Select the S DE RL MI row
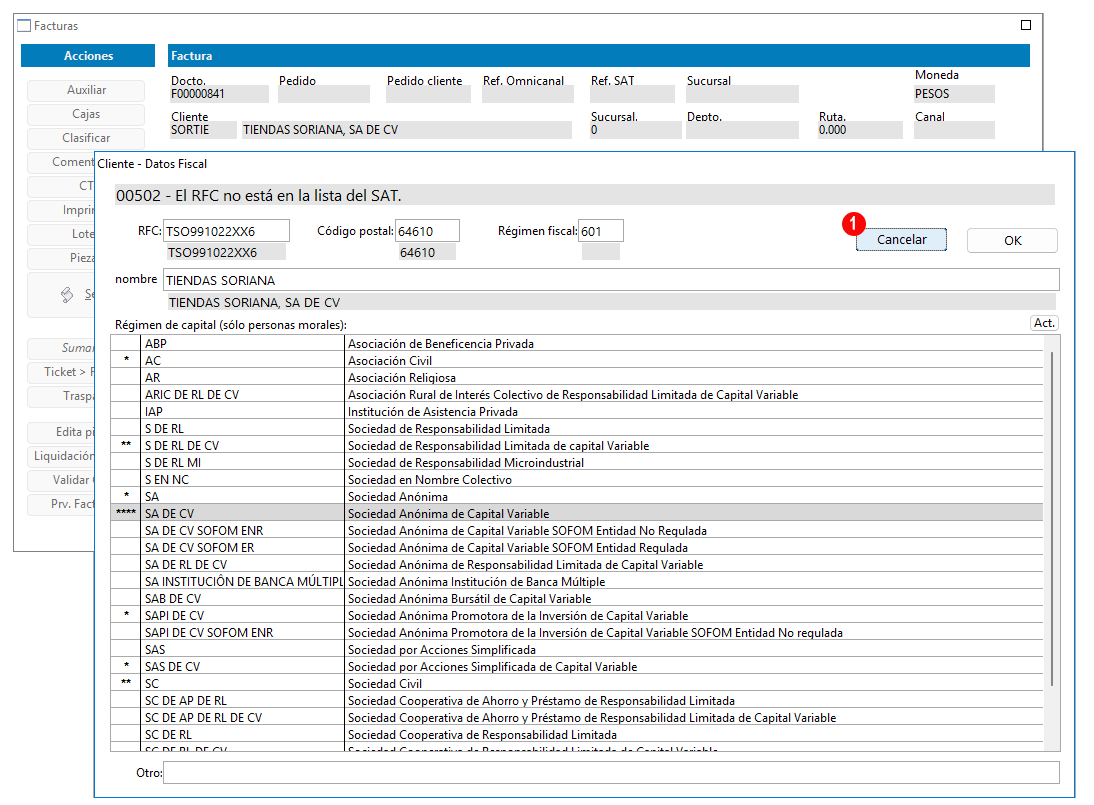Screen dimensions: 1094x805 (x=577, y=462)
